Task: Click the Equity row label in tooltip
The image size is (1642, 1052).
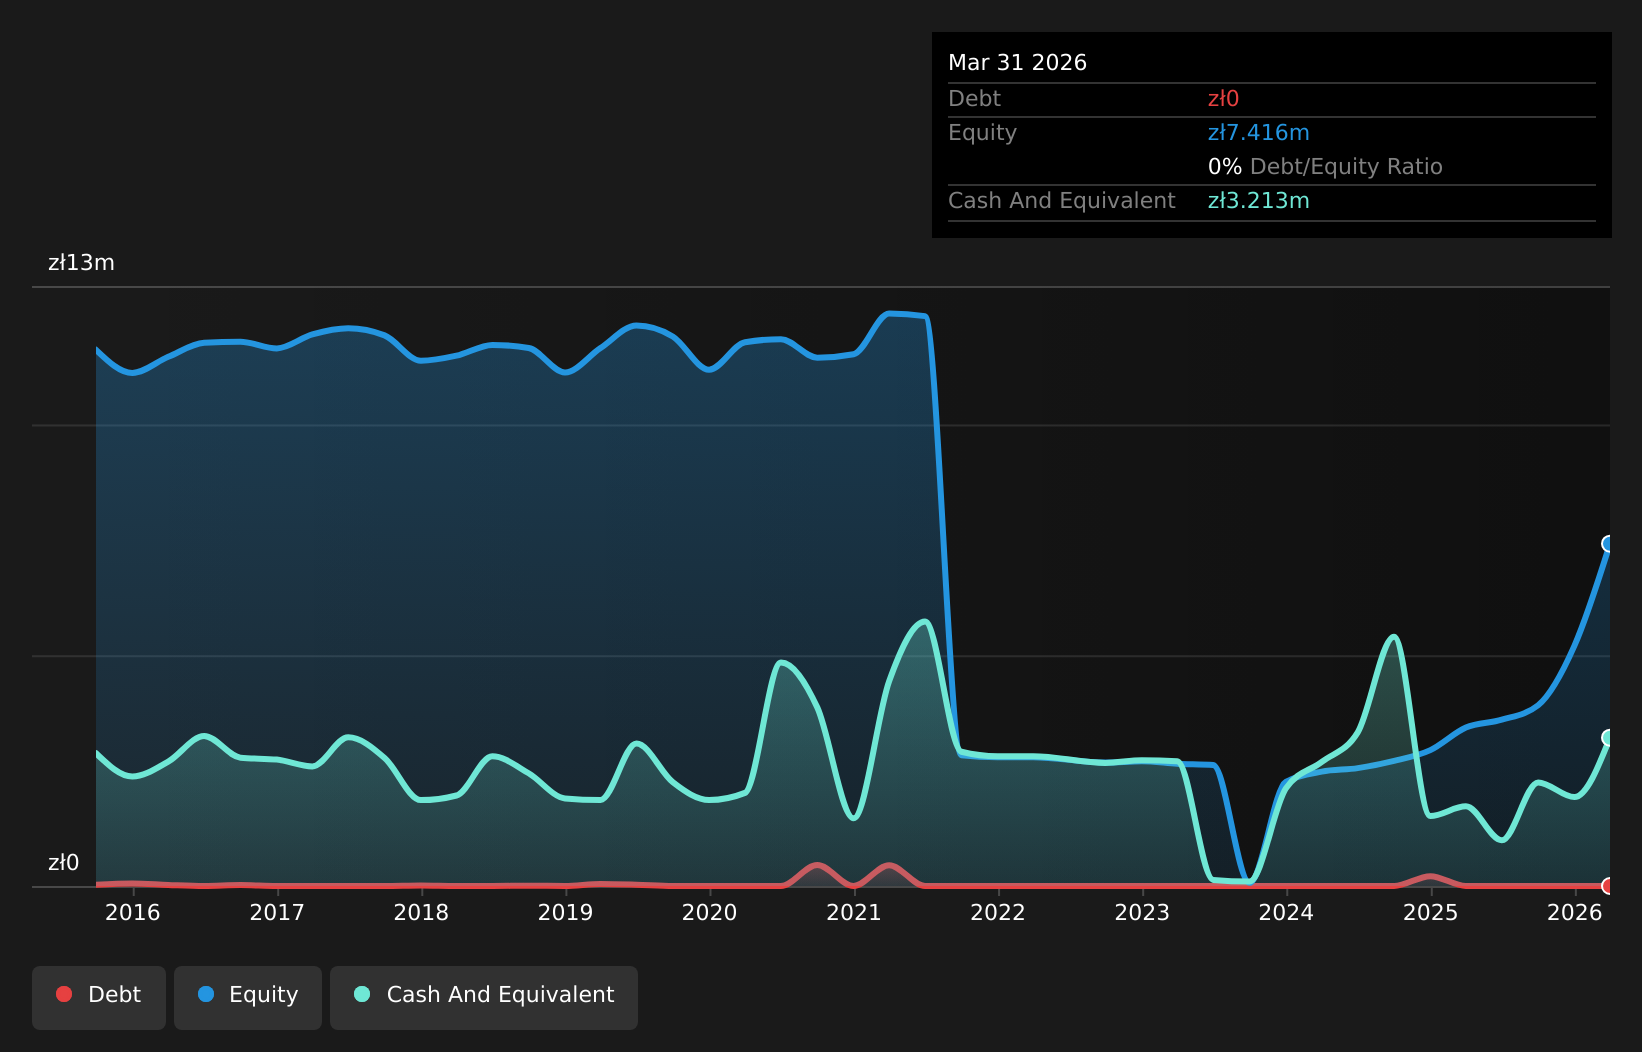Action: click(982, 133)
